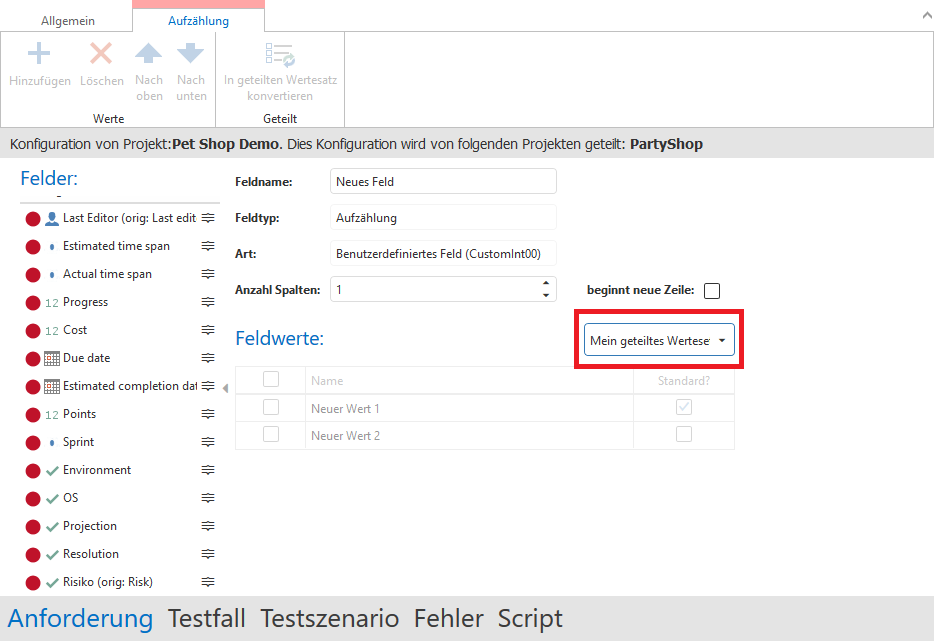Move value down with Nach unten arrow

(190, 54)
